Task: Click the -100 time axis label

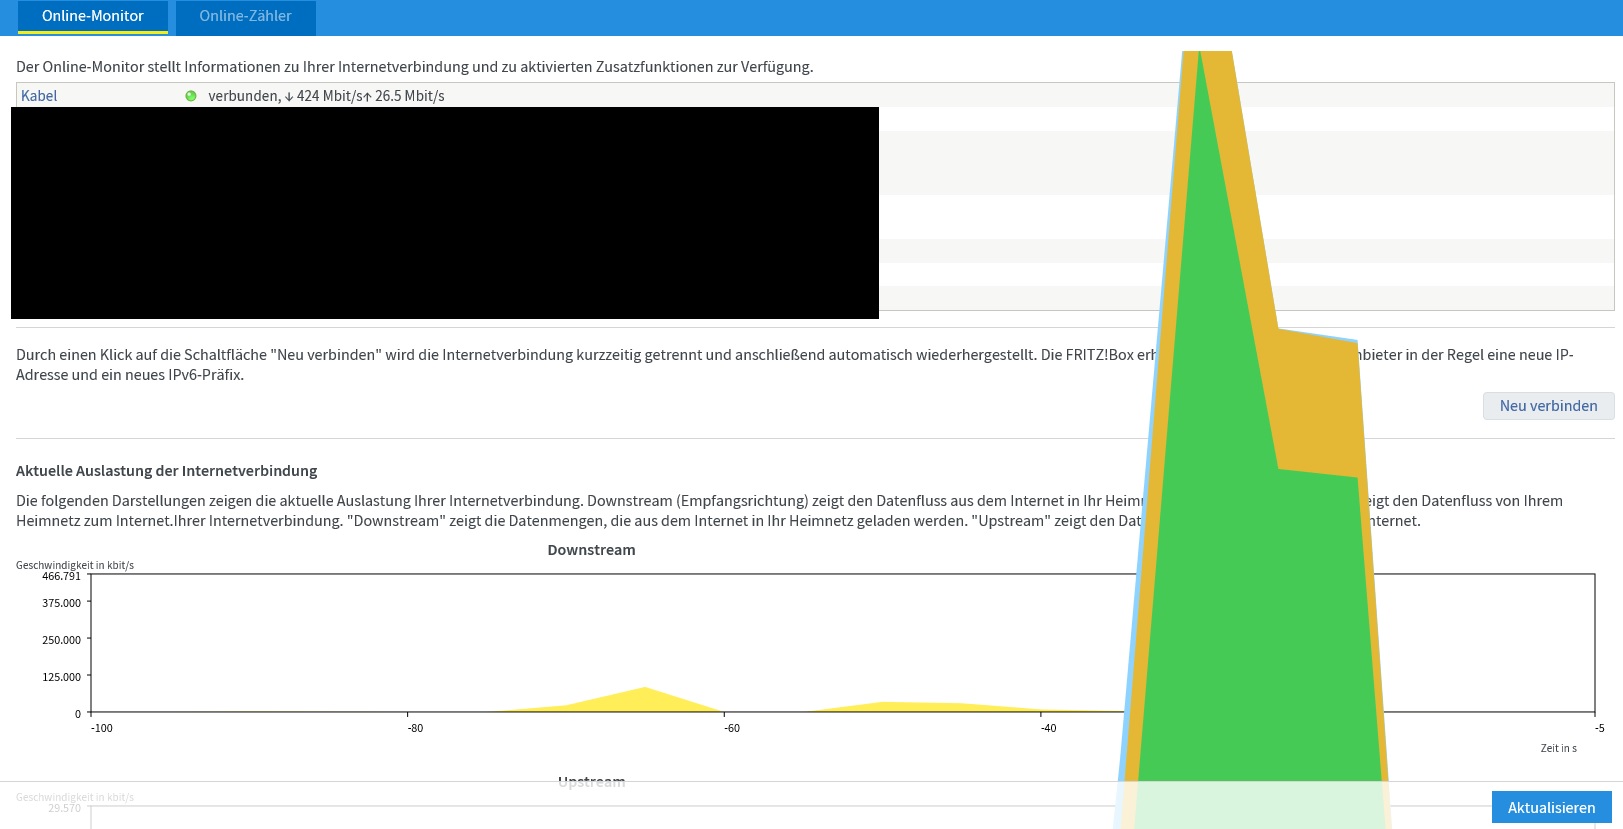Action: click(x=102, y=728)
